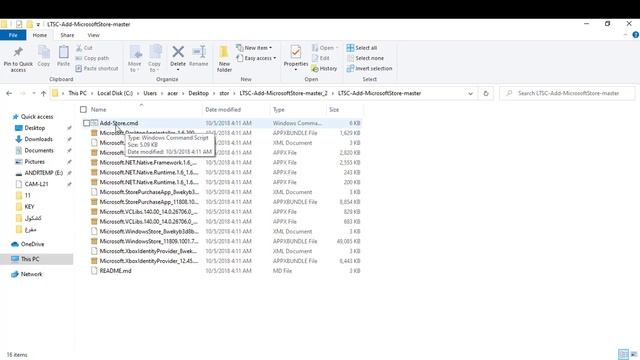The image size is (640, 360).
Task: Switch to details view icon in status bar
Action: coord(623,354)
